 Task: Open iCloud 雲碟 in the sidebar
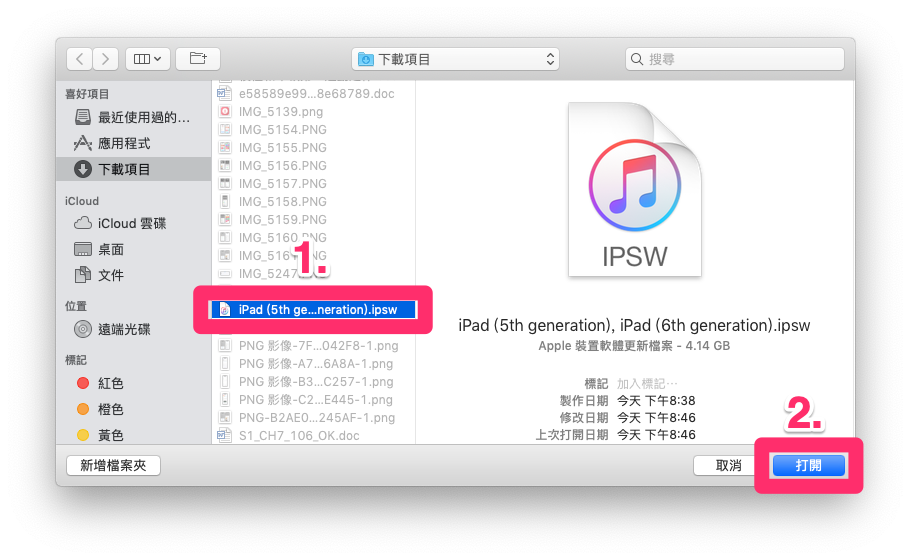click(x=134, y=224)
